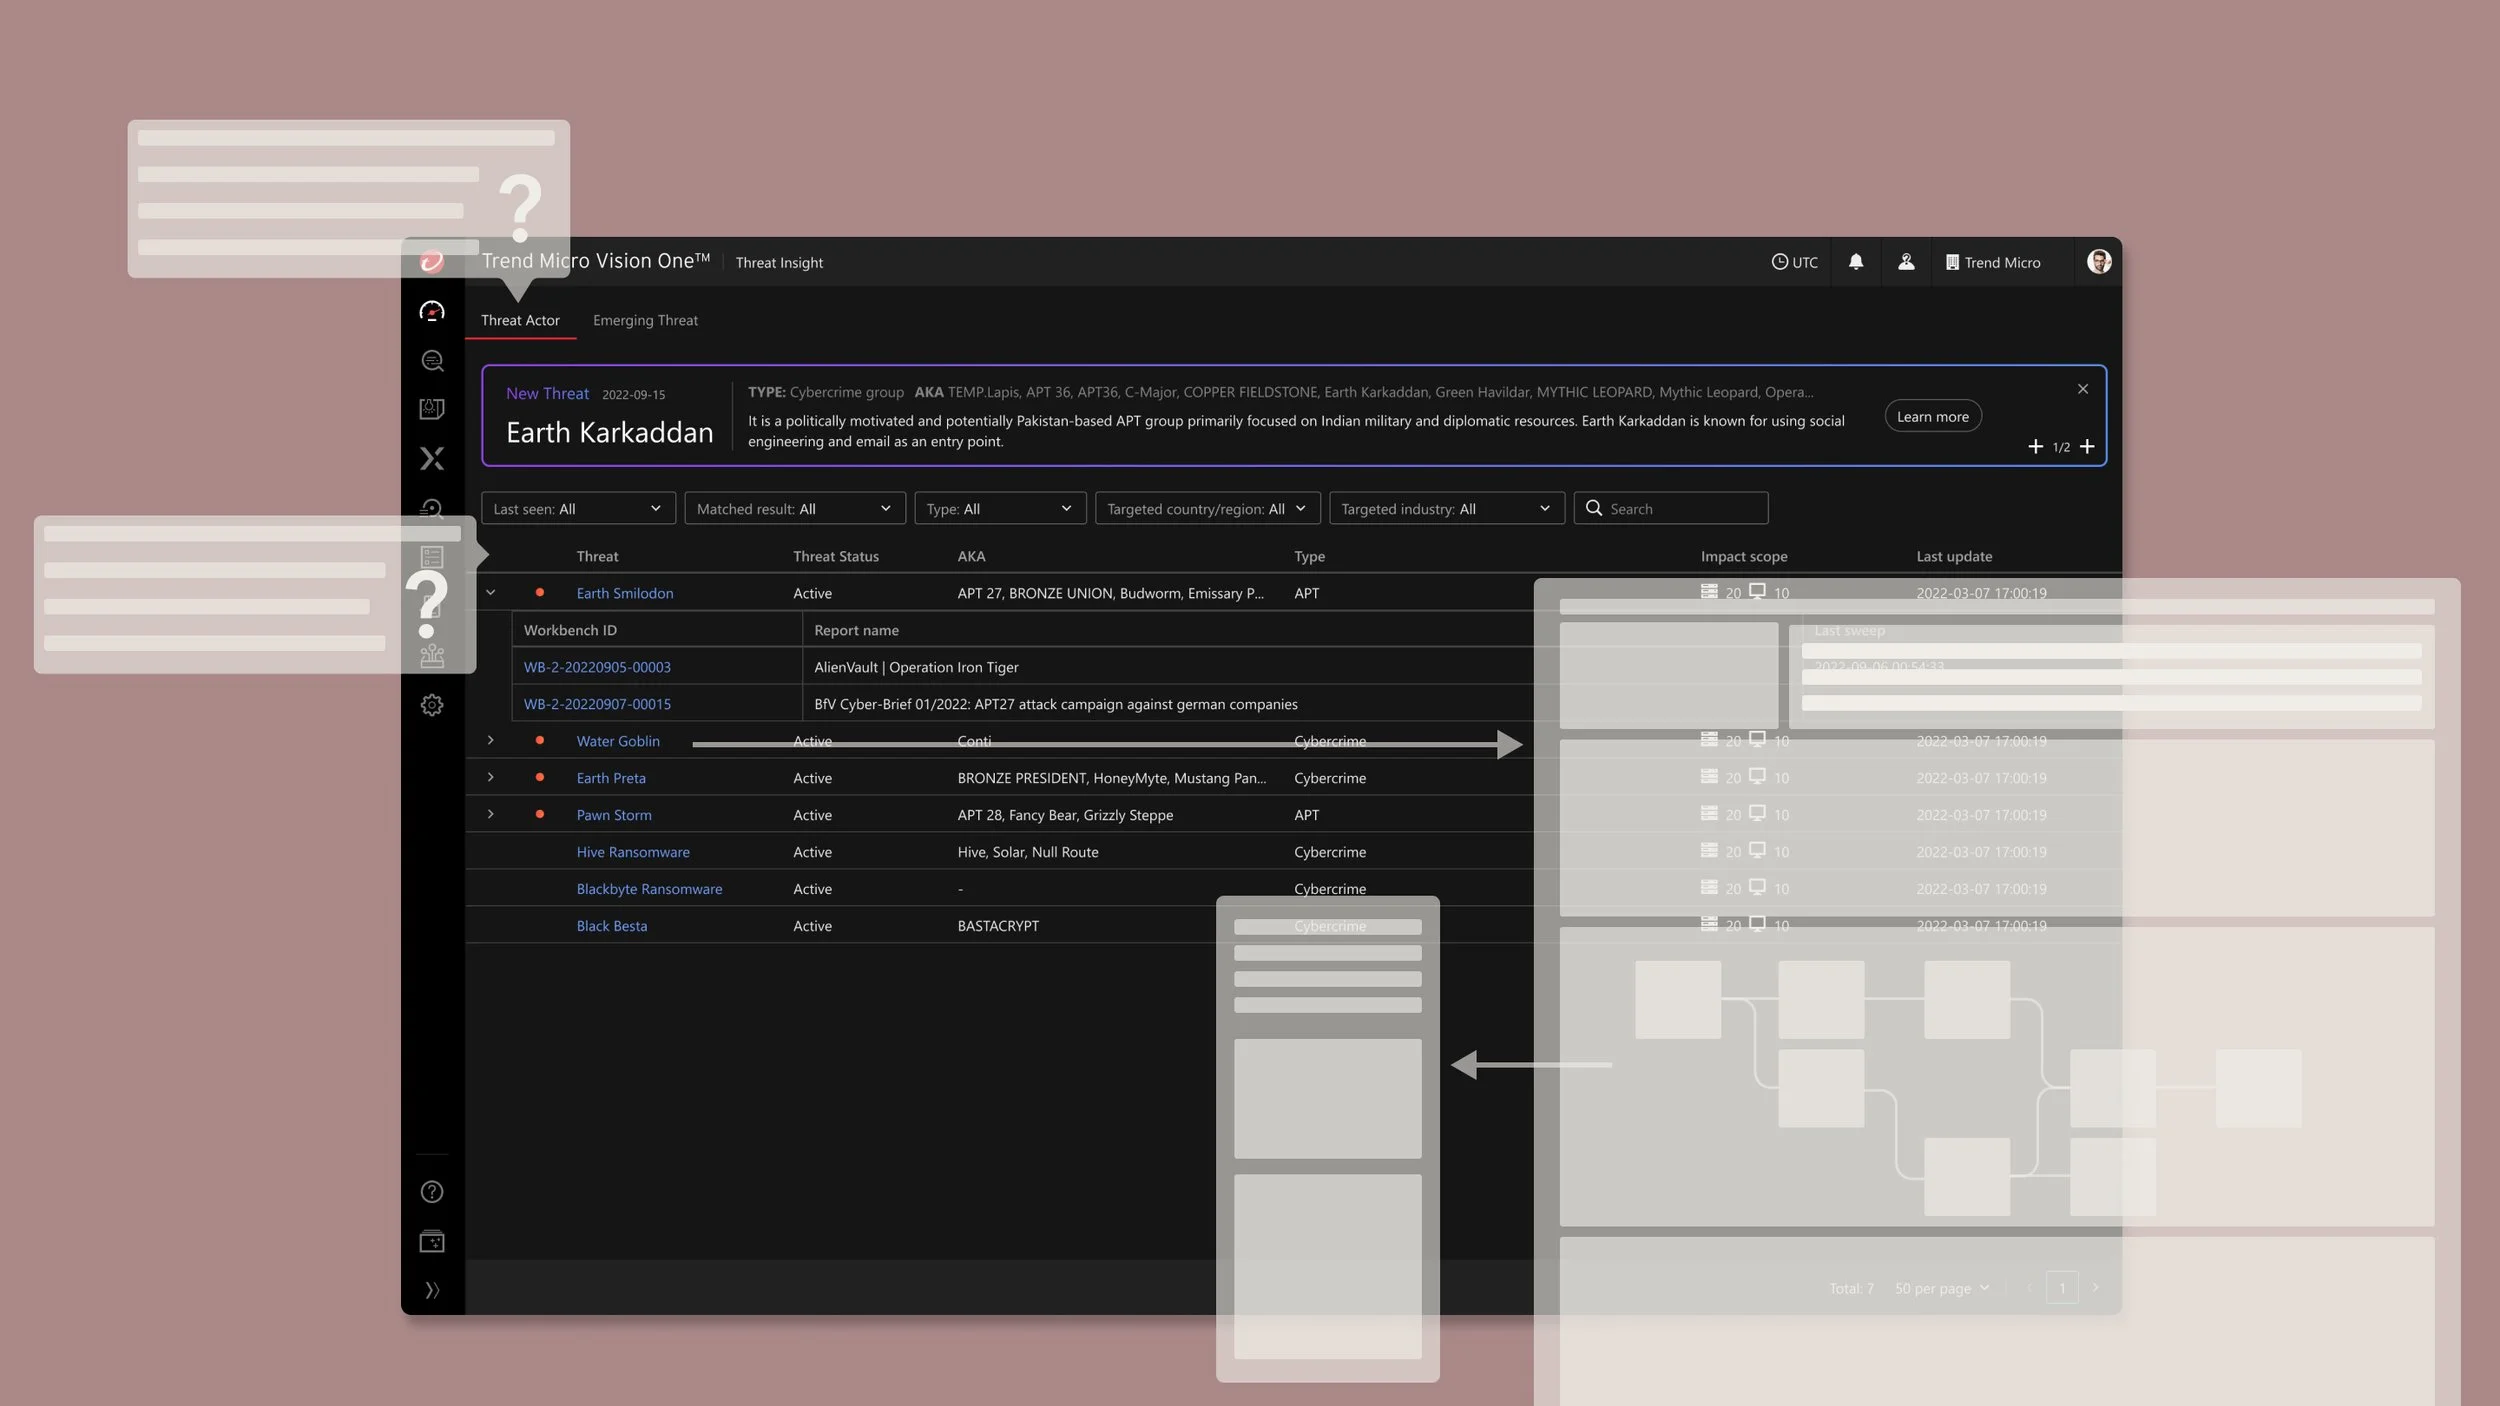Expand the Water Goblin row
The image size is (2500, 1406).
click(x=490, y=741)
